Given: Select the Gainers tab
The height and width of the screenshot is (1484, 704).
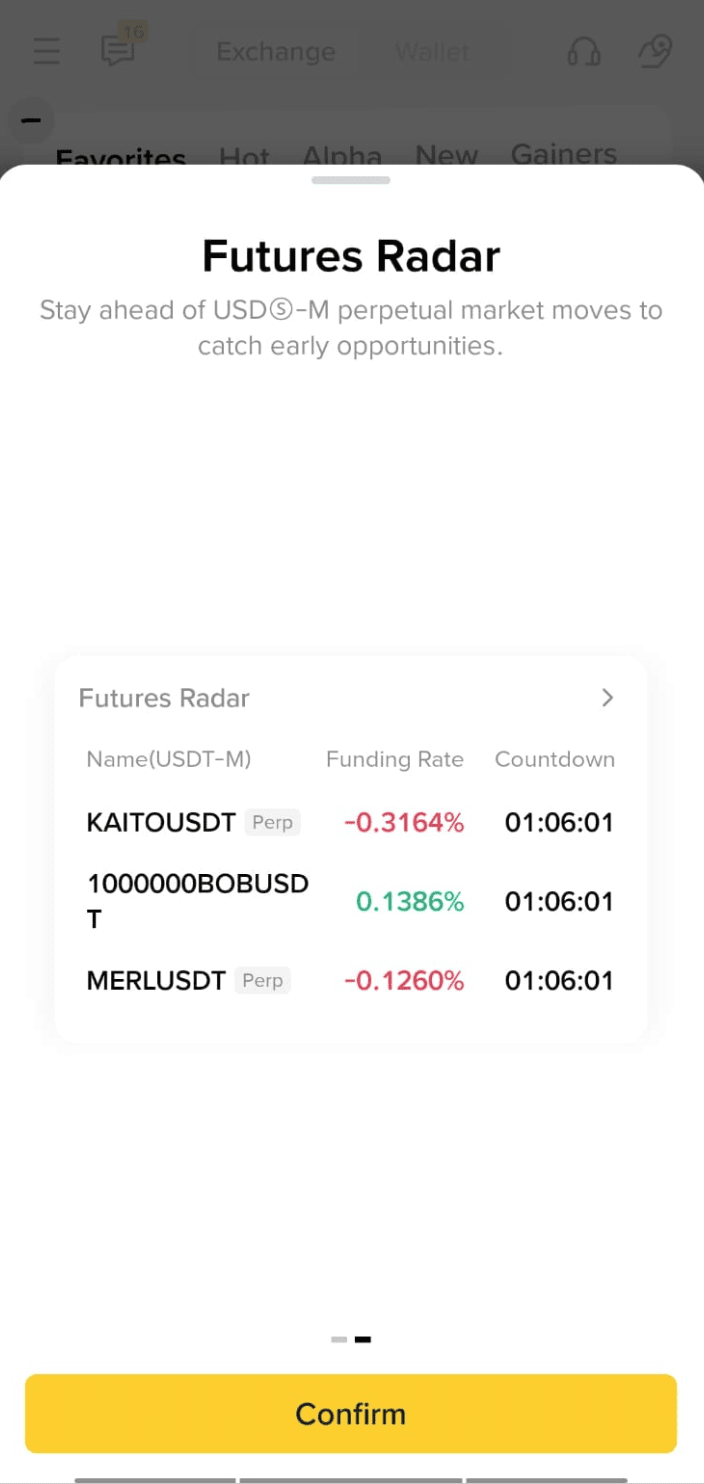Looking at the screenshot, I should coord(563,154).
